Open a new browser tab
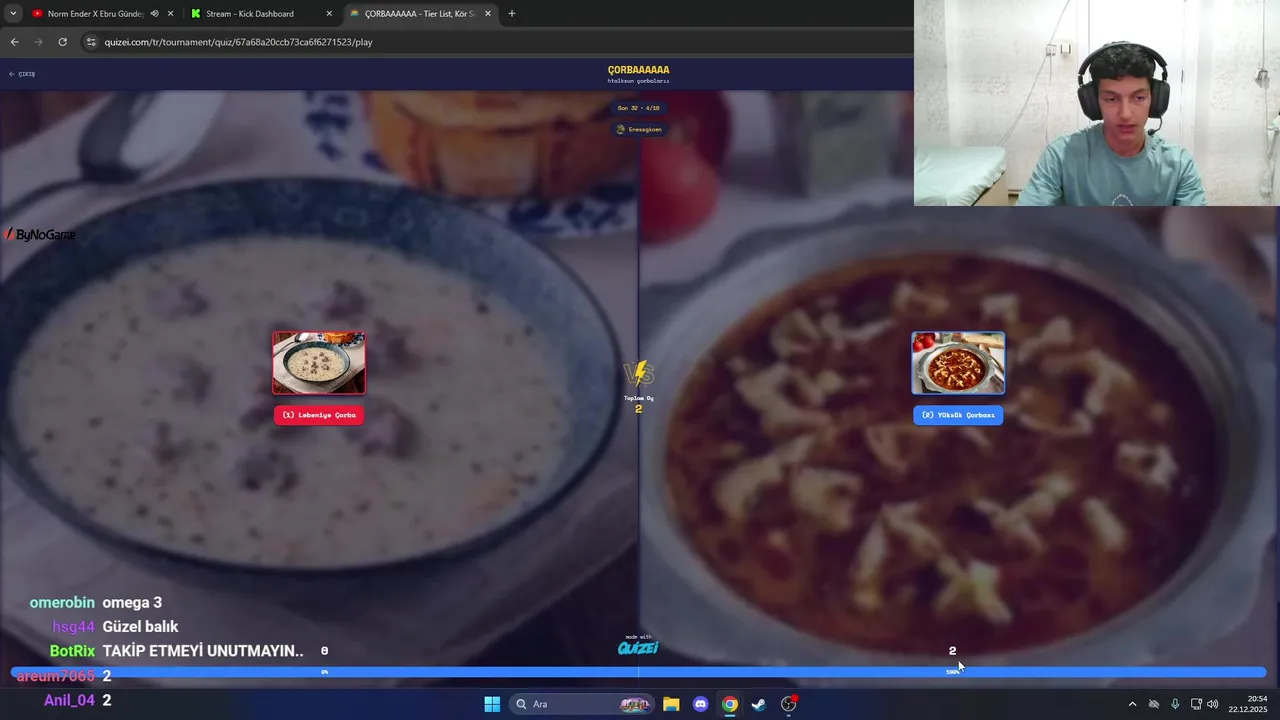Screen dimensions: 1280x720 [512, 14]
